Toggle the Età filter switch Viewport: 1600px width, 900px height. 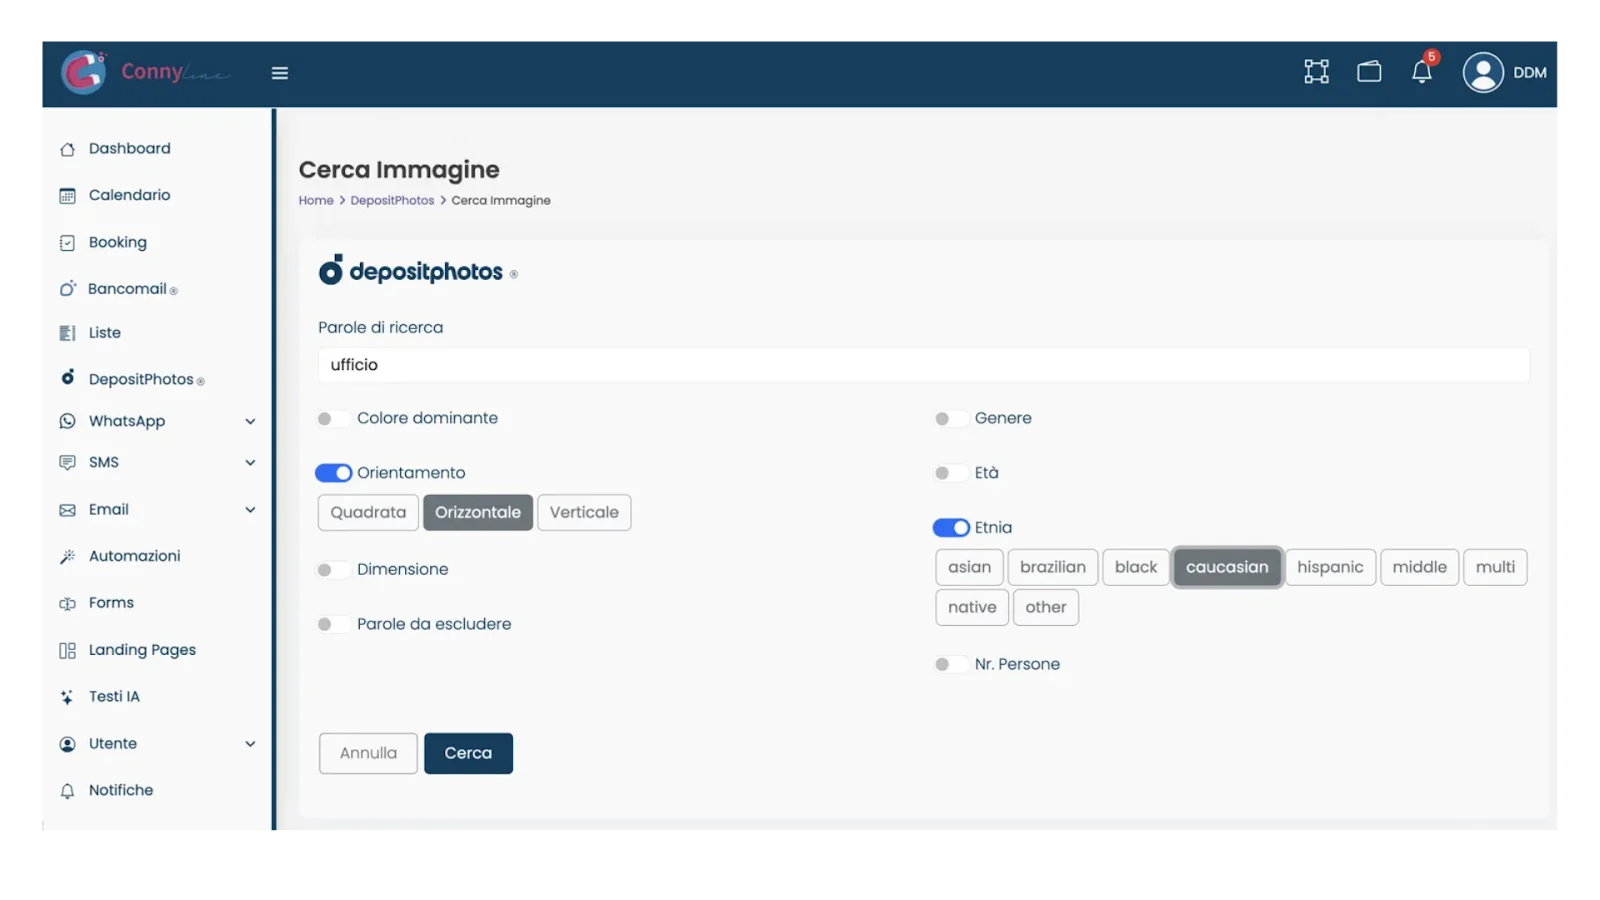[951, 473]
